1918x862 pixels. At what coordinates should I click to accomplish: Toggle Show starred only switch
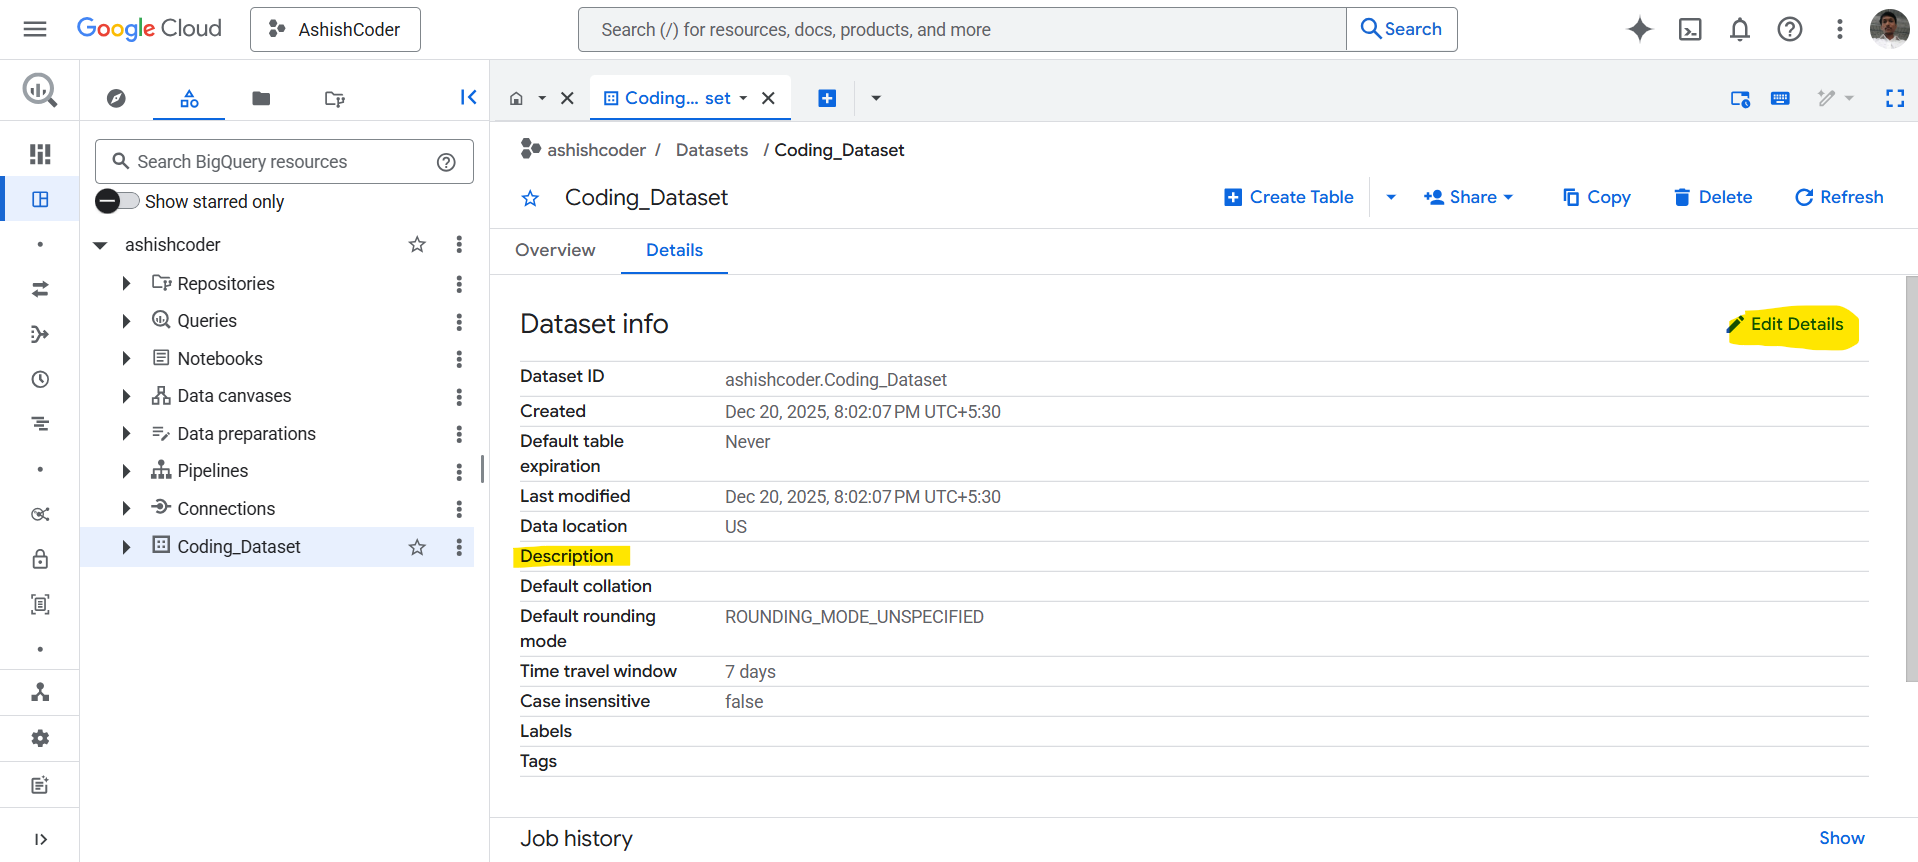pos(117,201)
